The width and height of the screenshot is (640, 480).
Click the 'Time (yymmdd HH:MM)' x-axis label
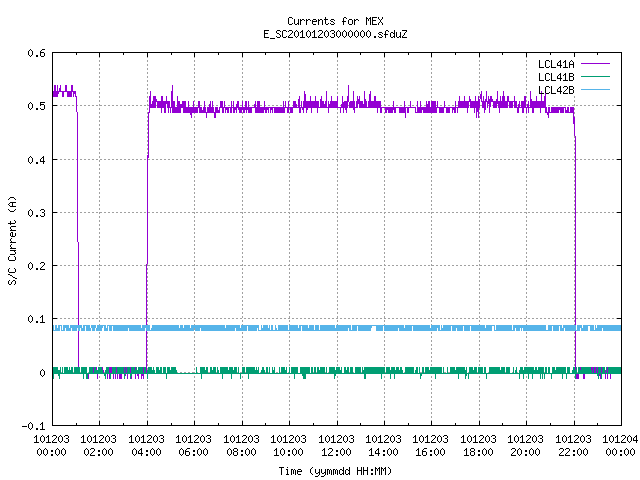point(335,471)
